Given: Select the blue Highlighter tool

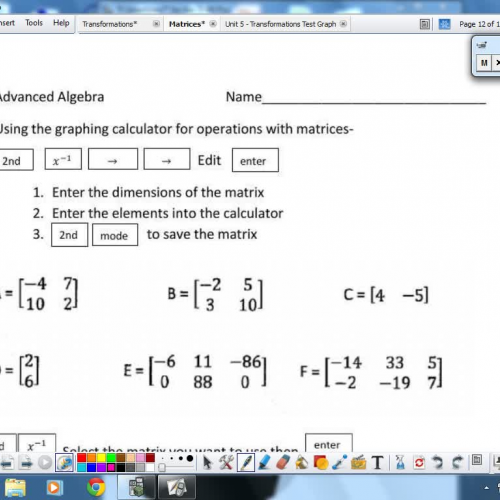Looking at the screenshot, I should tap(264, 463).
